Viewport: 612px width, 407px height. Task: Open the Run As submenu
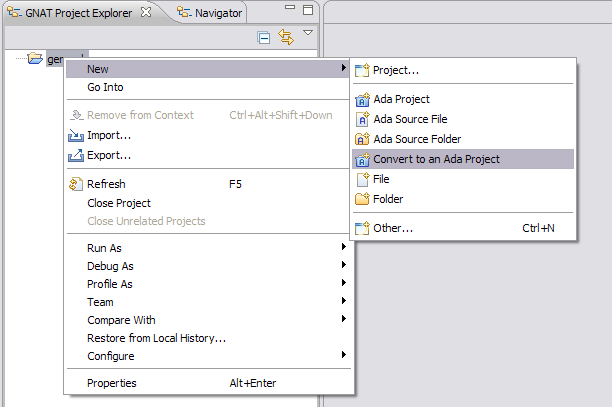[208, 248]
